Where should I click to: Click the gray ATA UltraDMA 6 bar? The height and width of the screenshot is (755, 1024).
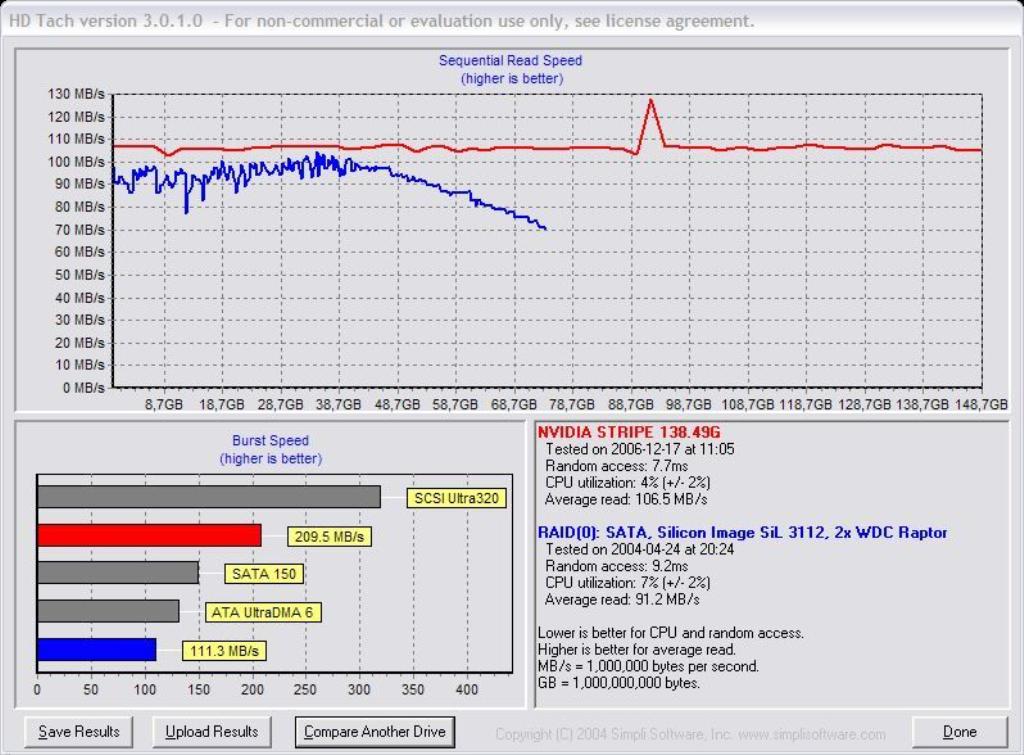tap(108, 611)
